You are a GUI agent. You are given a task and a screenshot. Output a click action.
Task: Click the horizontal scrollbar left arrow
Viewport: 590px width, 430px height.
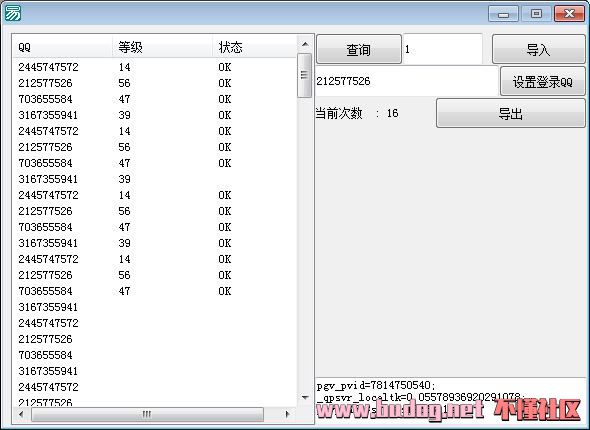pos(21,414)
